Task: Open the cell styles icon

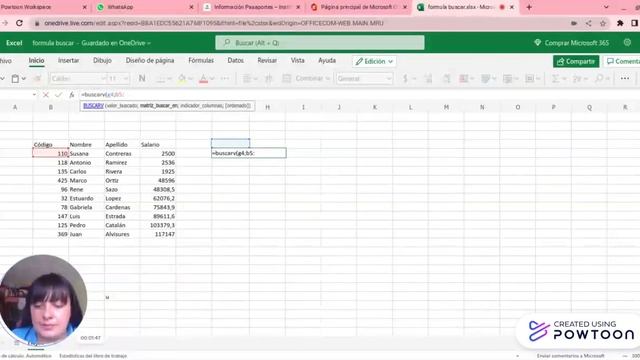Action: coord(507,78)
